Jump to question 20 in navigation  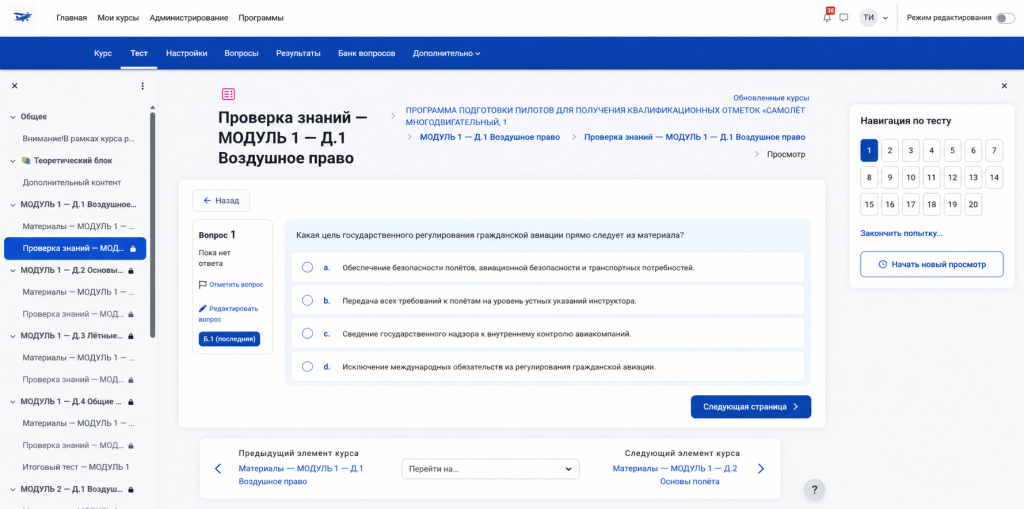click(973, 205)
